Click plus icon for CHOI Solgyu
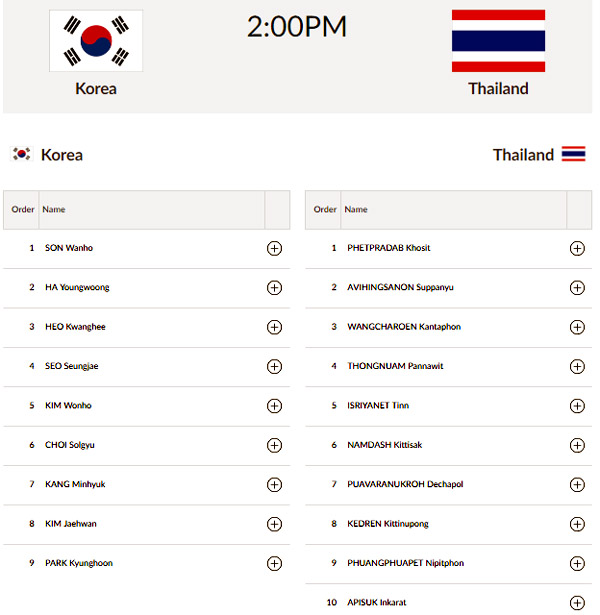Viewport: 600px width, 615px height. 275,445
